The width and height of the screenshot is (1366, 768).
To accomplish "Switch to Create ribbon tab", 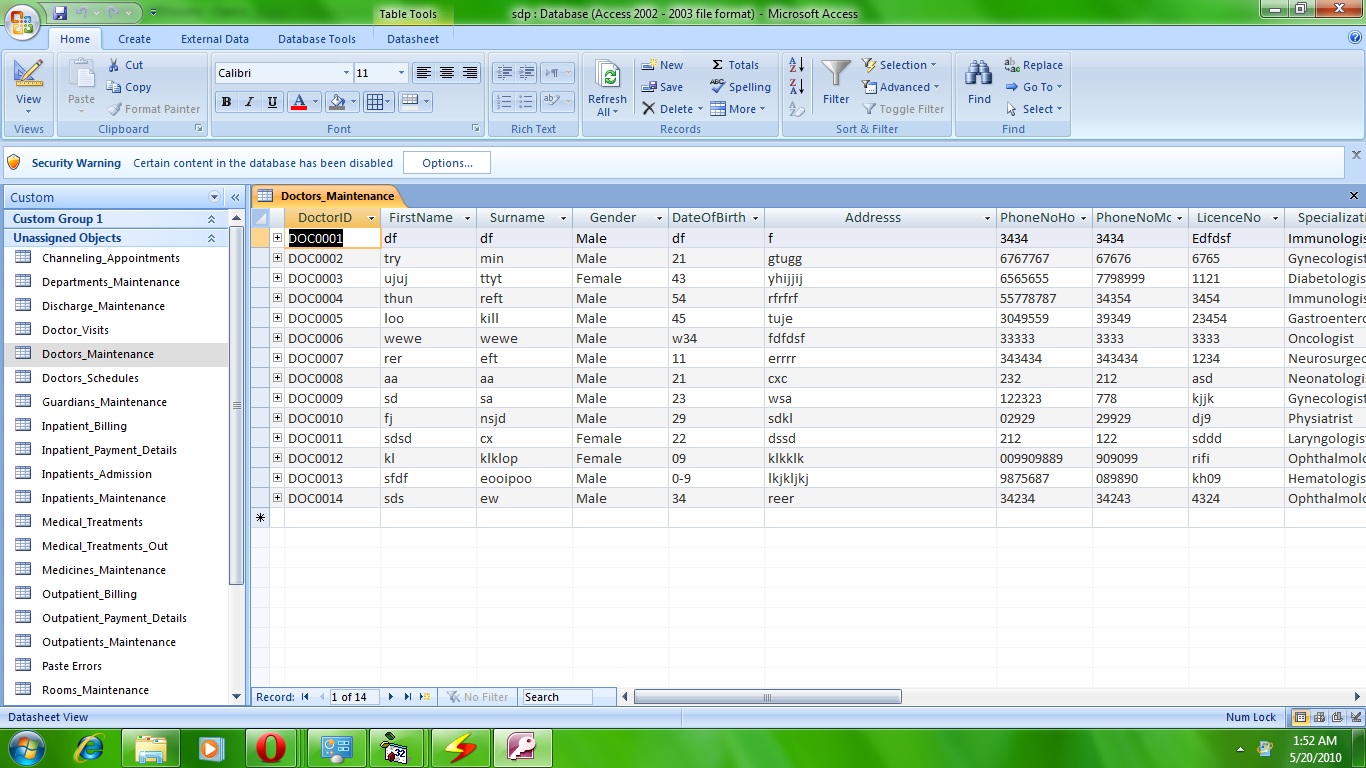I will coord(134,39).
